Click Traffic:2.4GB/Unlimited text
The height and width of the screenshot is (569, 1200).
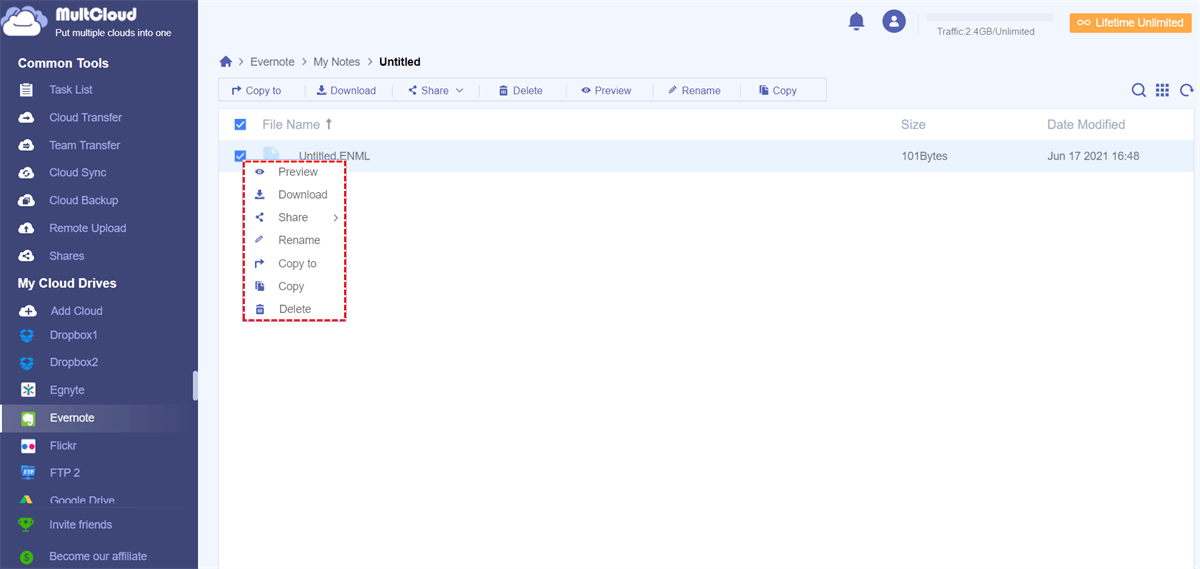(x=986, y=32)
